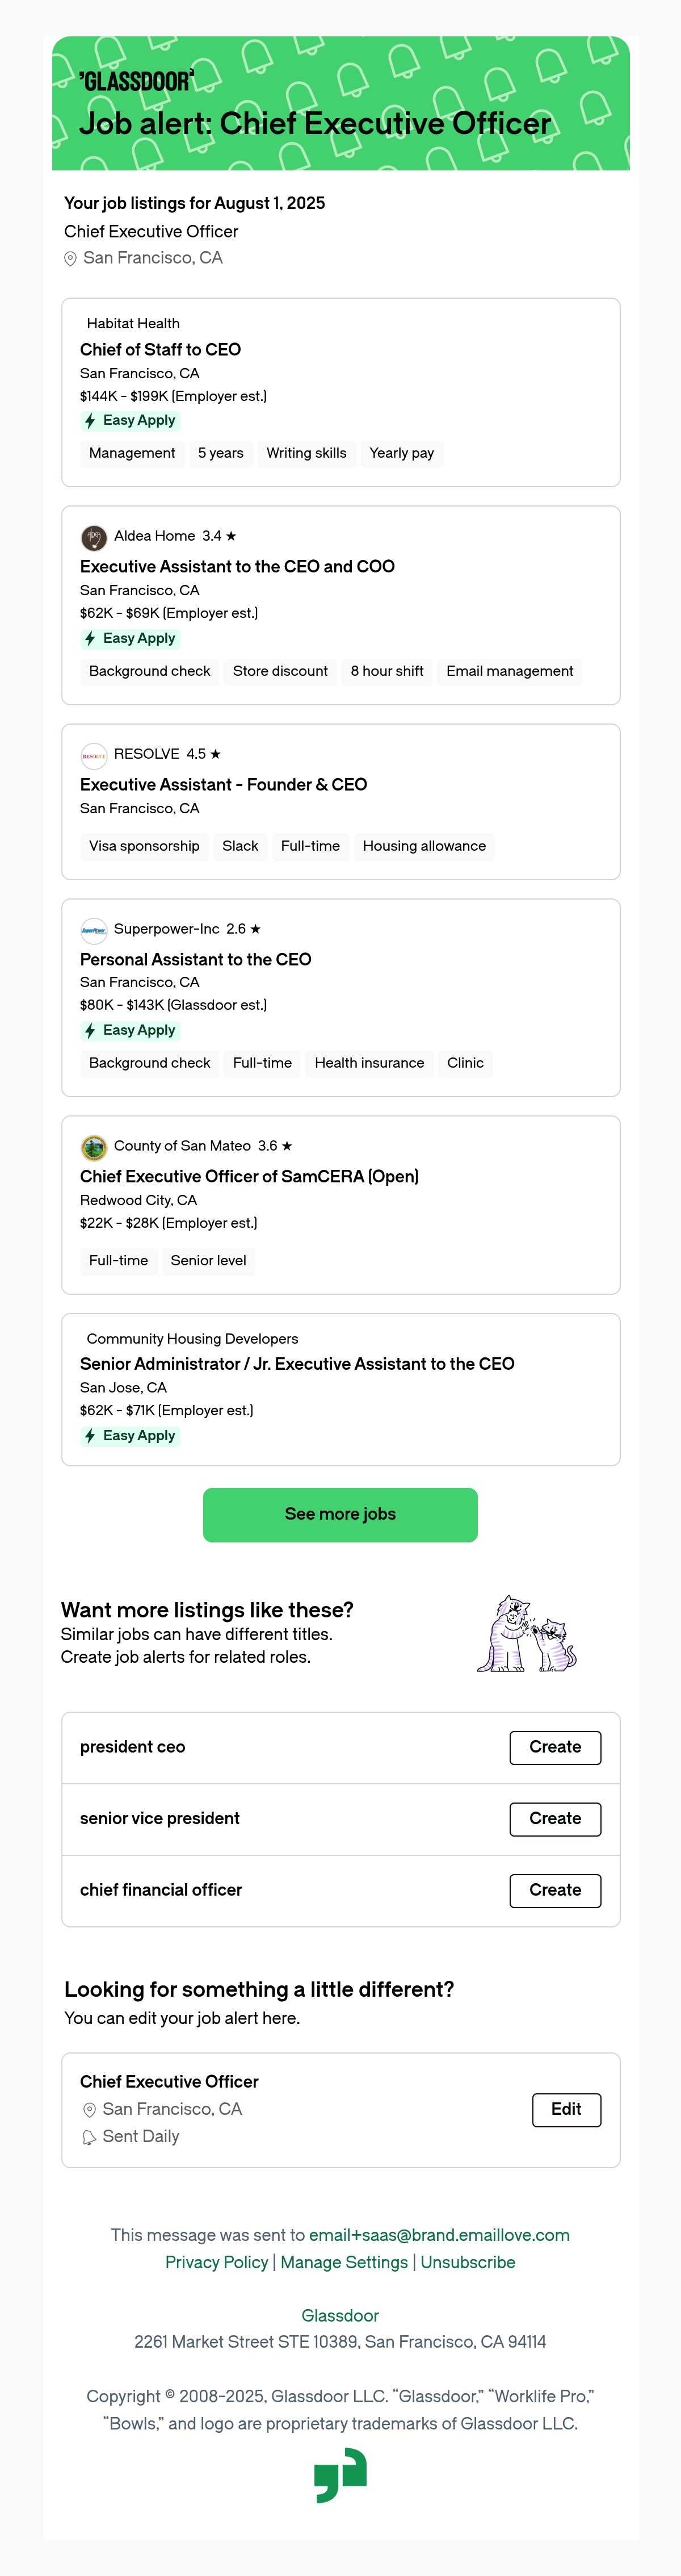
Task: Click the Aldea Home company logo
Action: tap(94, 537)
